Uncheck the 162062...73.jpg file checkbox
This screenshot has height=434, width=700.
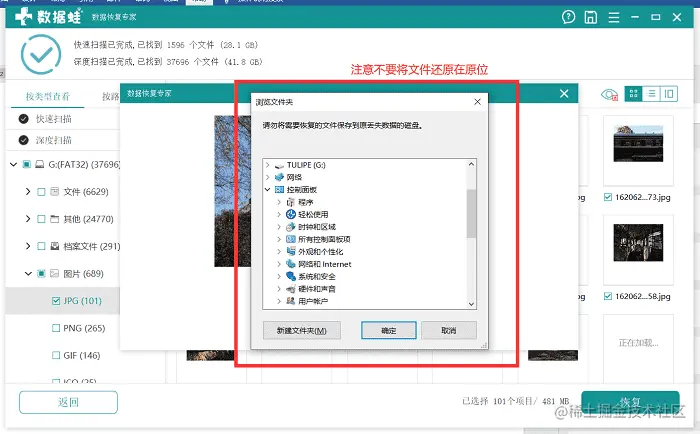(x=608, y=197)
